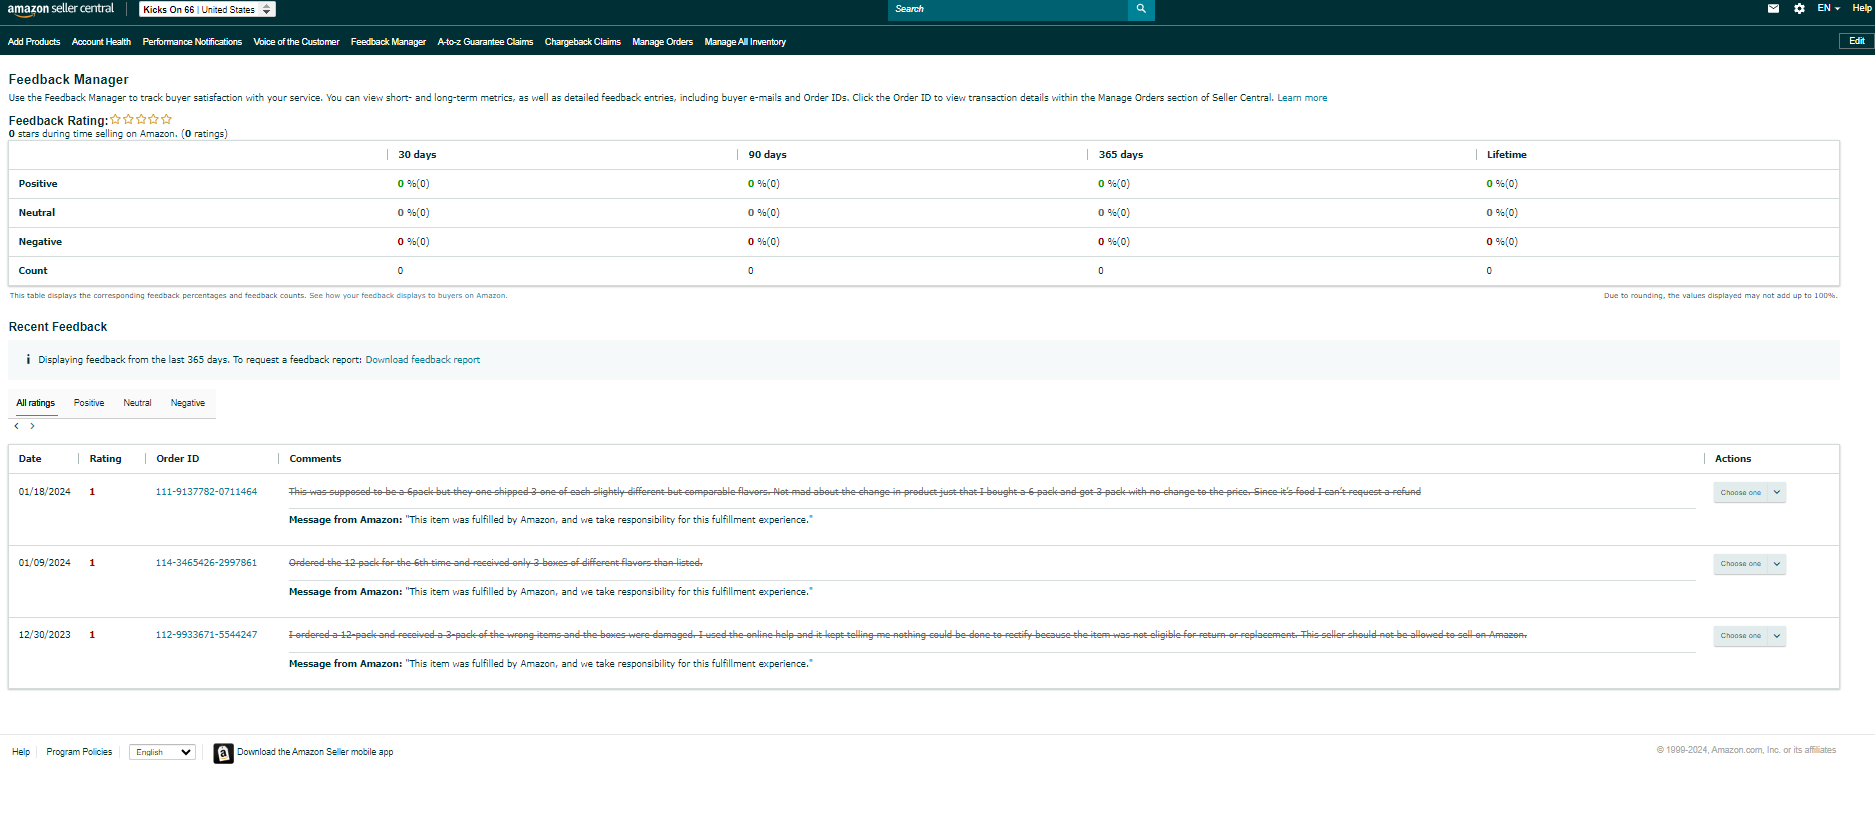Select the Neutral ratings tab
Screen dimensions: 1875x840
137,403
